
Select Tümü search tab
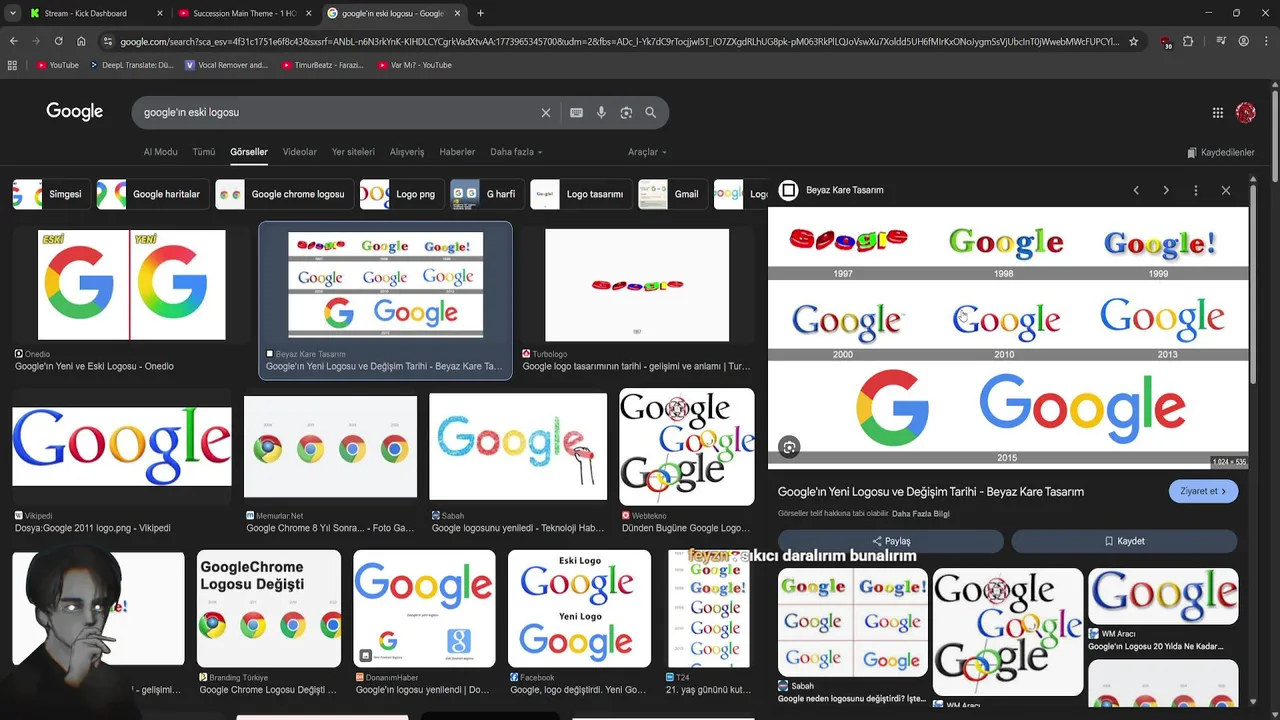(204, 152)
